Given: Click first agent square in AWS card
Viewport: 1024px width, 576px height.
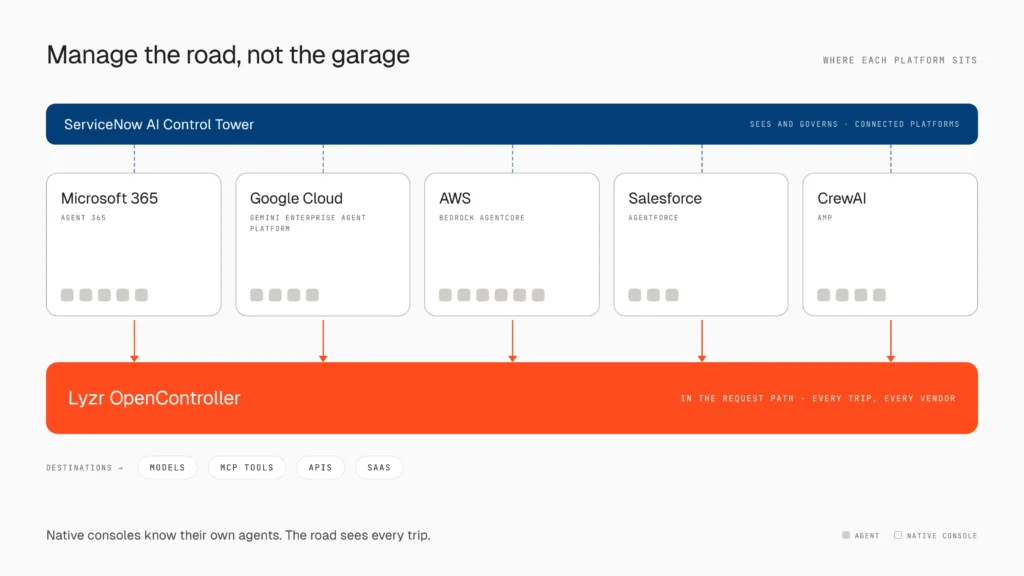Looking at the screenshot, I should (x=445, y=295).
